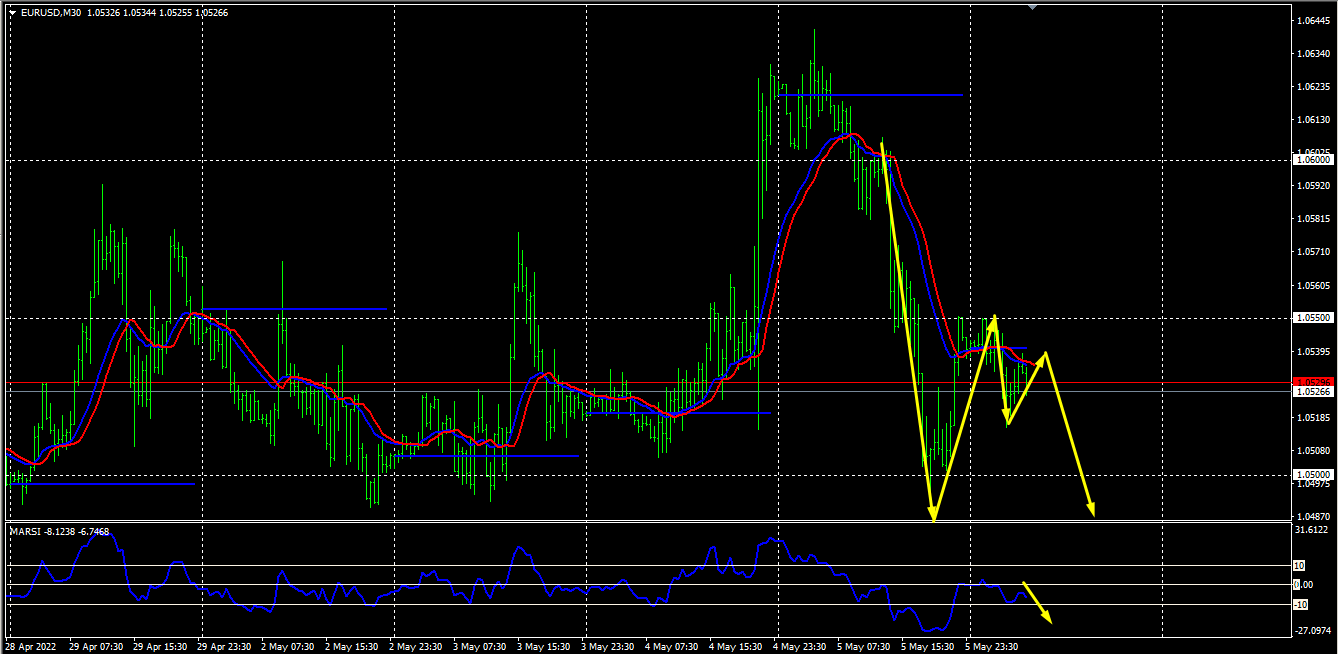Viewport: 1338px width, 654px height.
Task: Click the 1.05500 price level label
Action: (1312, 318)
